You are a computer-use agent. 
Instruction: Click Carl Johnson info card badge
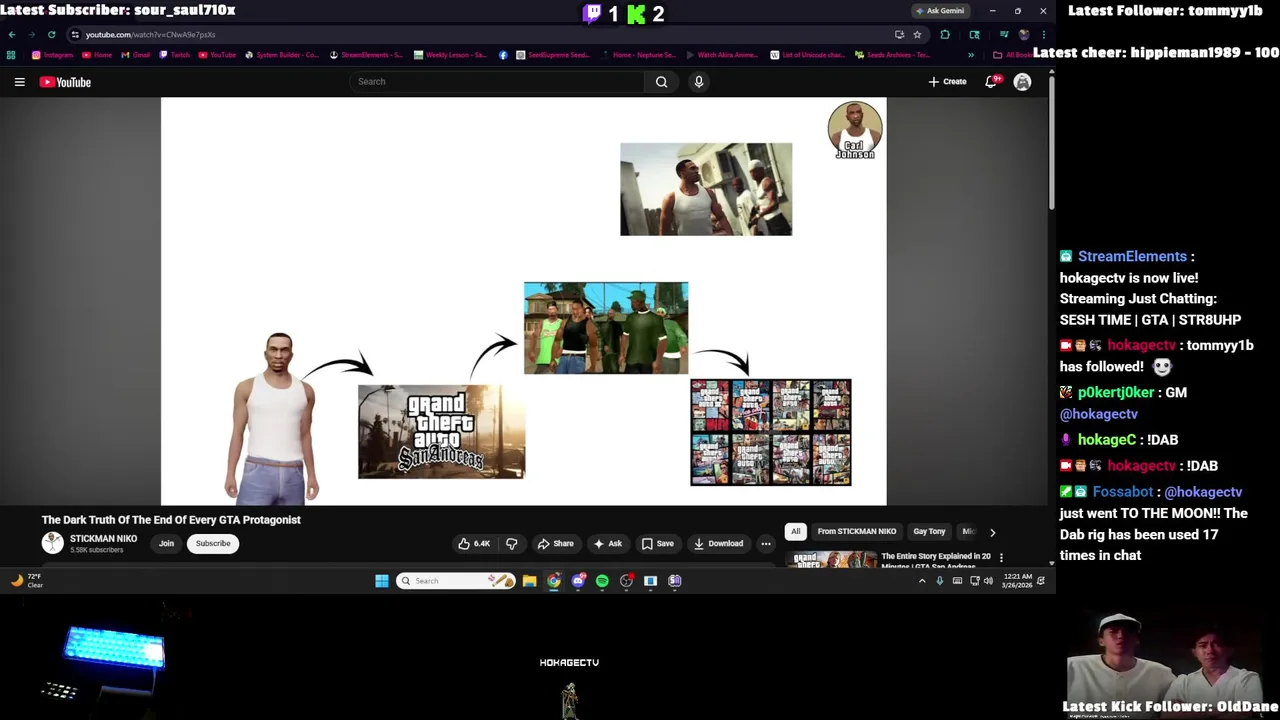(855, 130)
